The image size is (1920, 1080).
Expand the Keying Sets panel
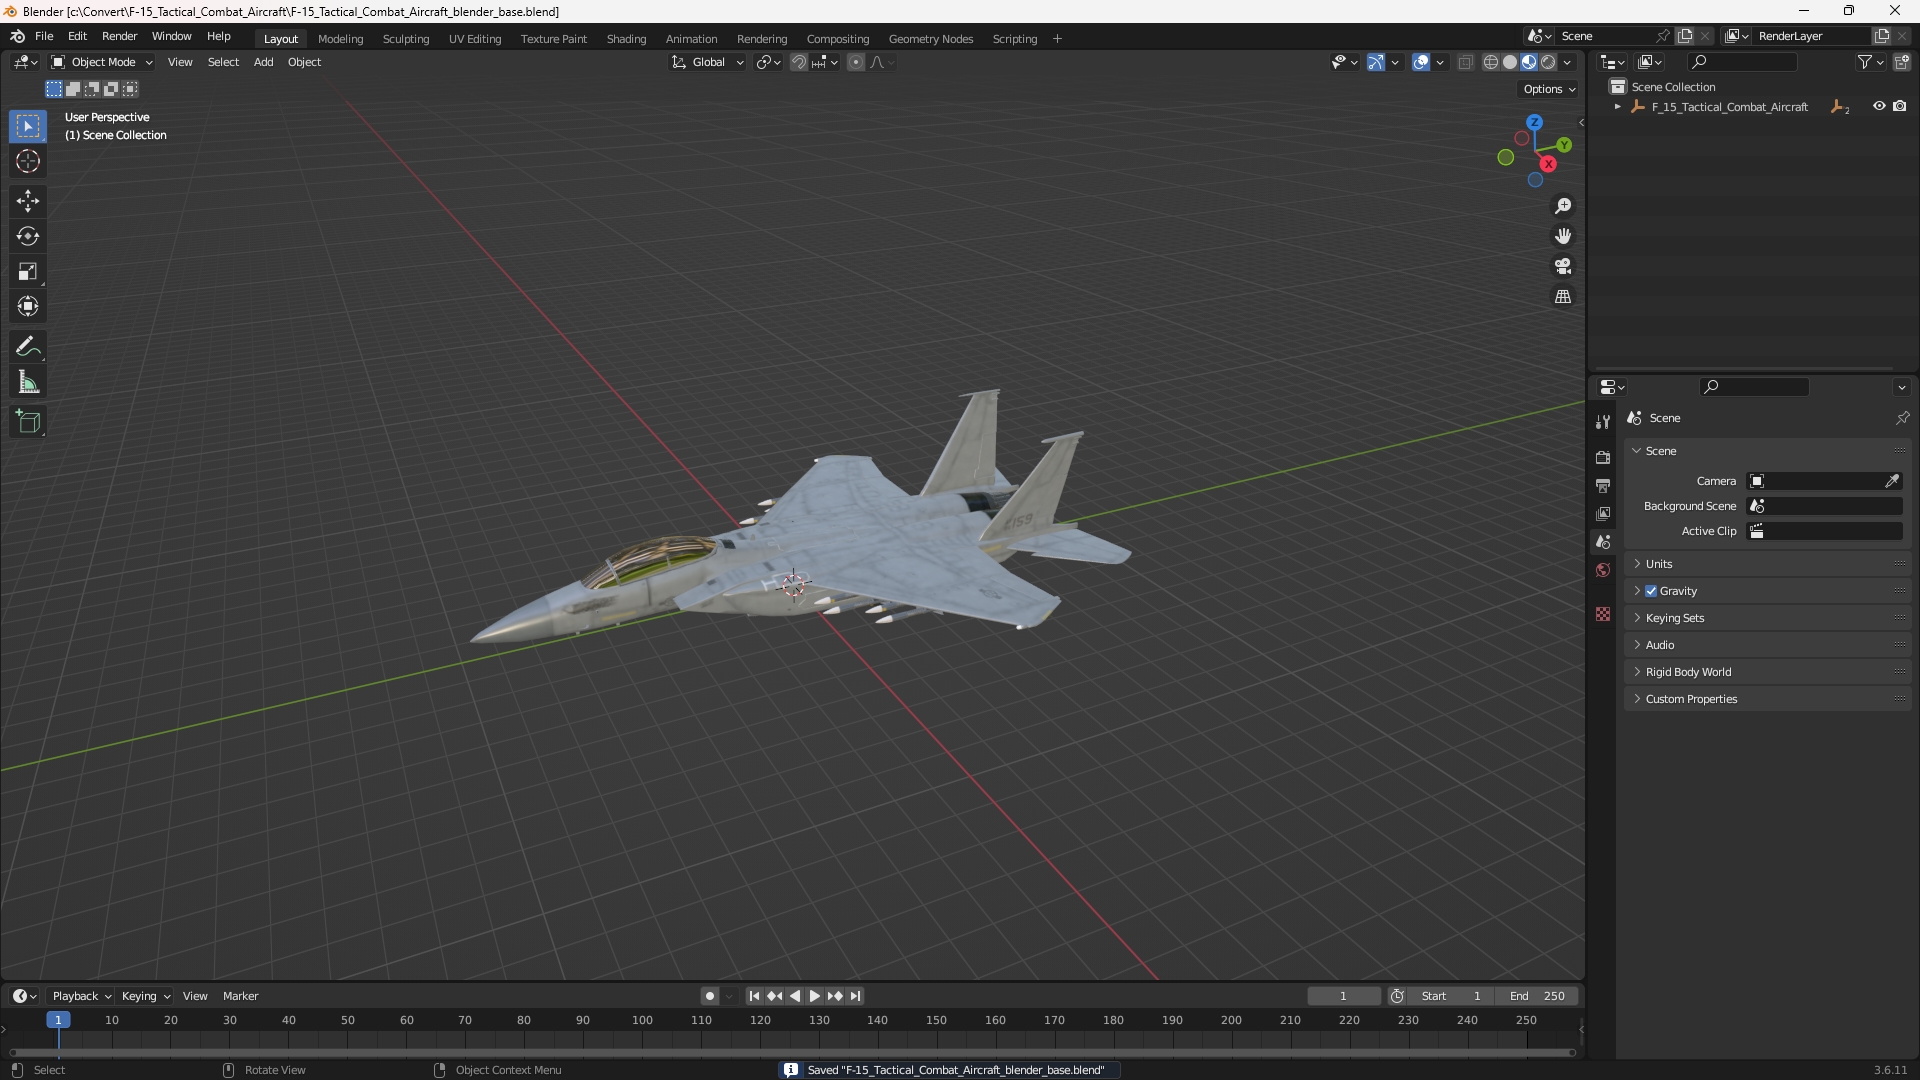pyautogui.click(x=1767, y=618)
